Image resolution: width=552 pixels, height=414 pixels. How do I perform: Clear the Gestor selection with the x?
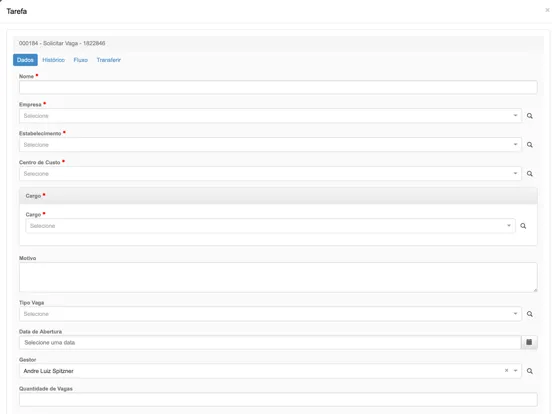tap(506, 370)
